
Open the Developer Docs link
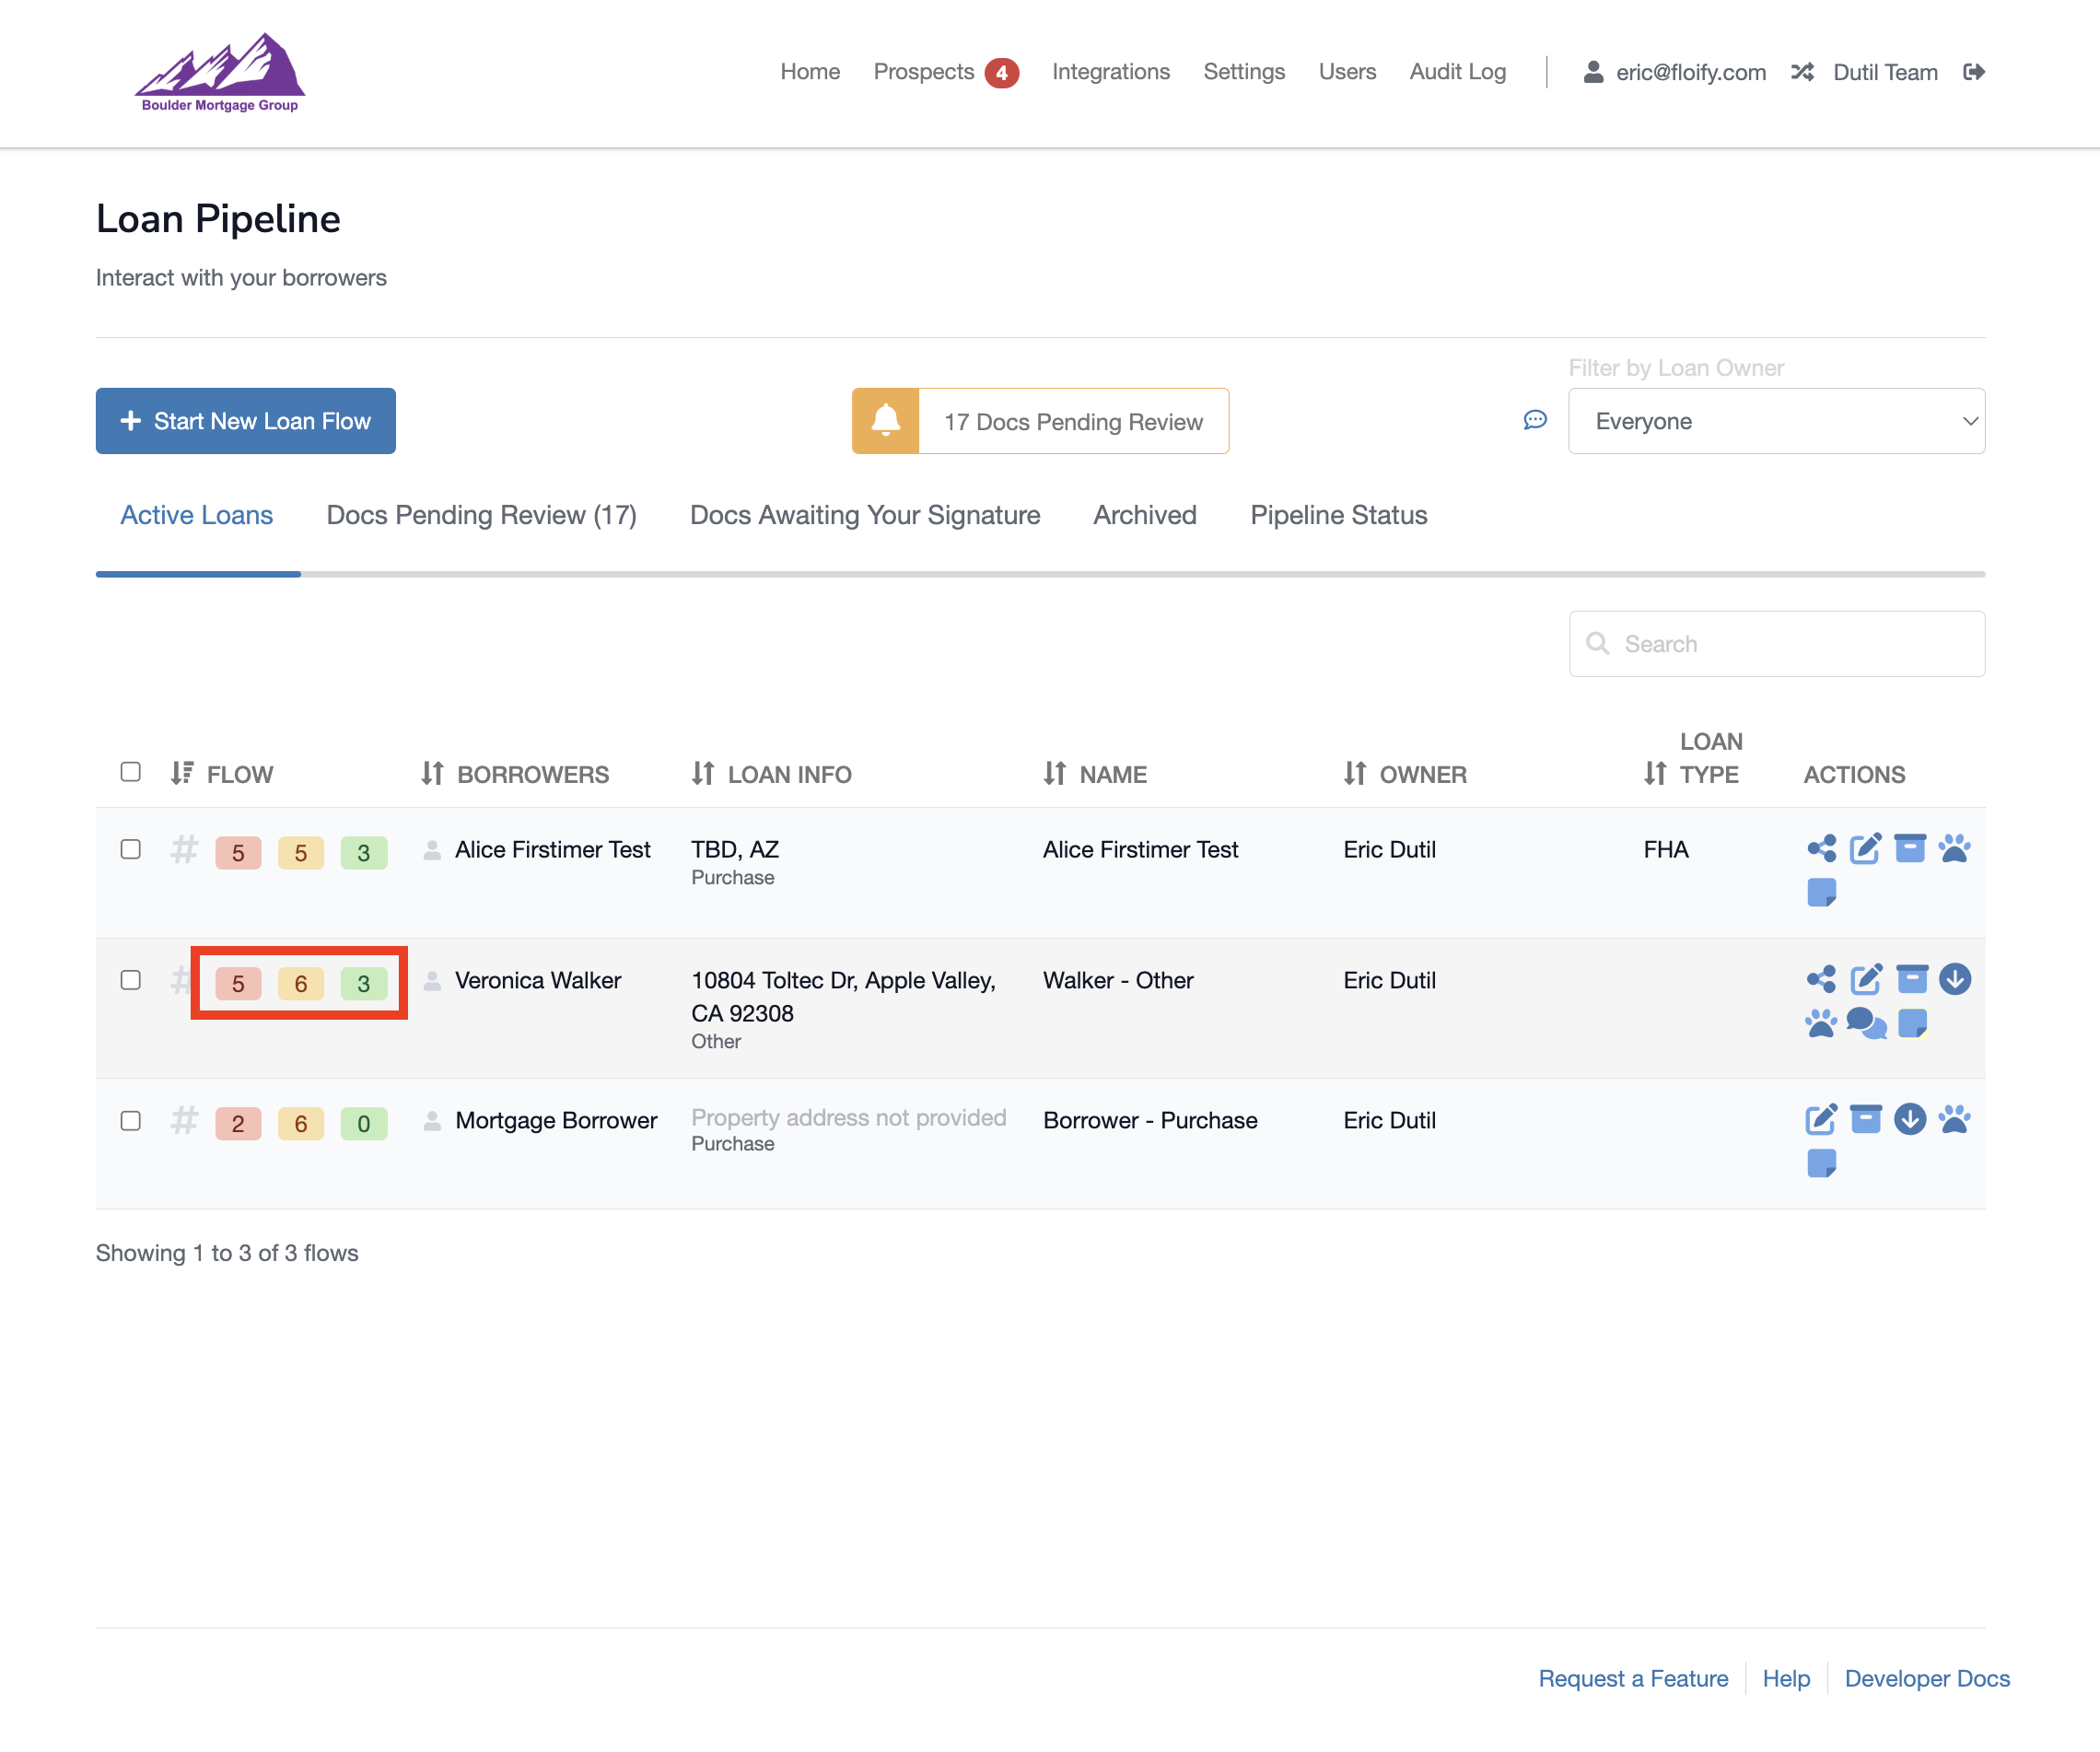pyautogui.click(x=1926, y=1678)
